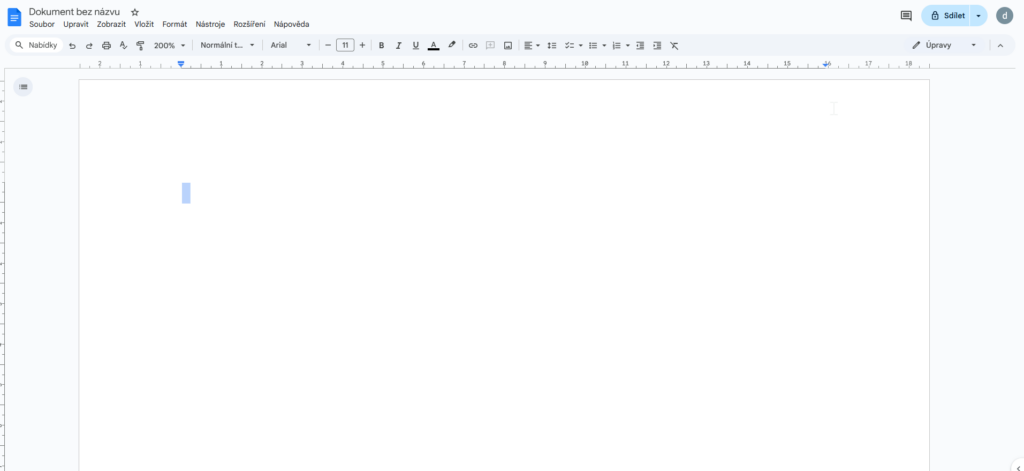Open the Soubor menu
The image size is (1024, 471).
[x=42, y=24]
